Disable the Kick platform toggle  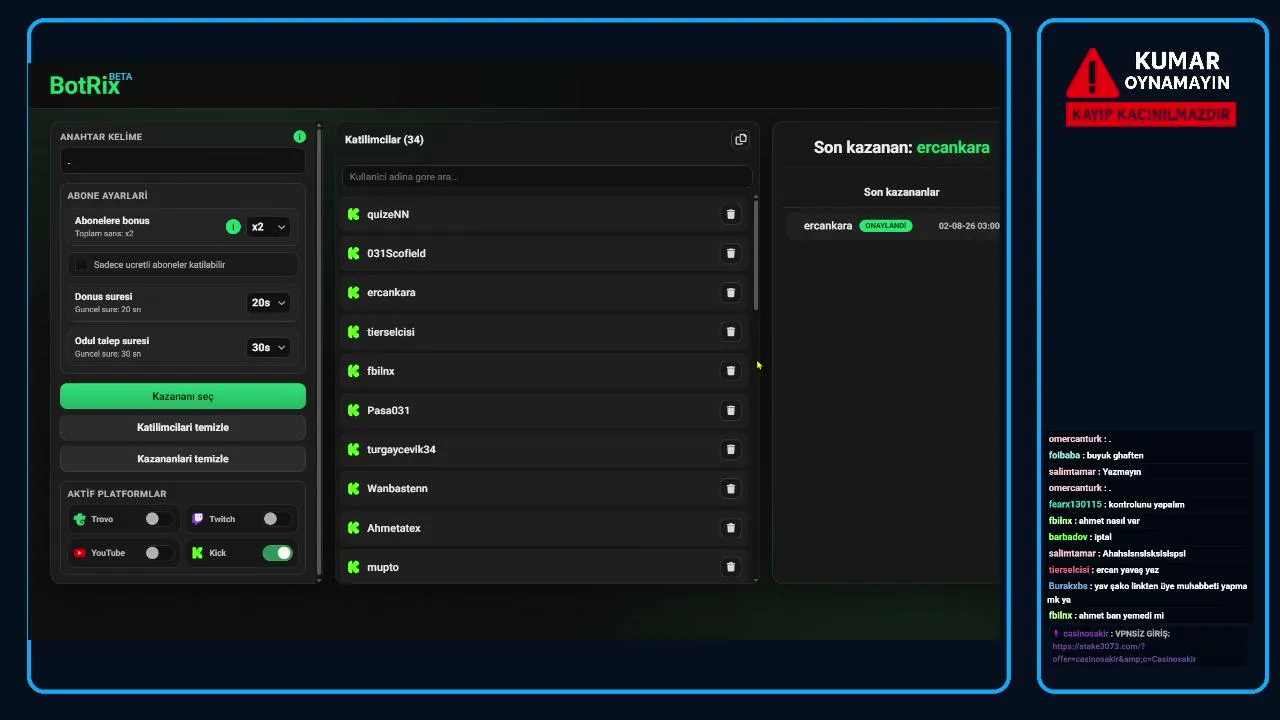[x=277, y=553]
